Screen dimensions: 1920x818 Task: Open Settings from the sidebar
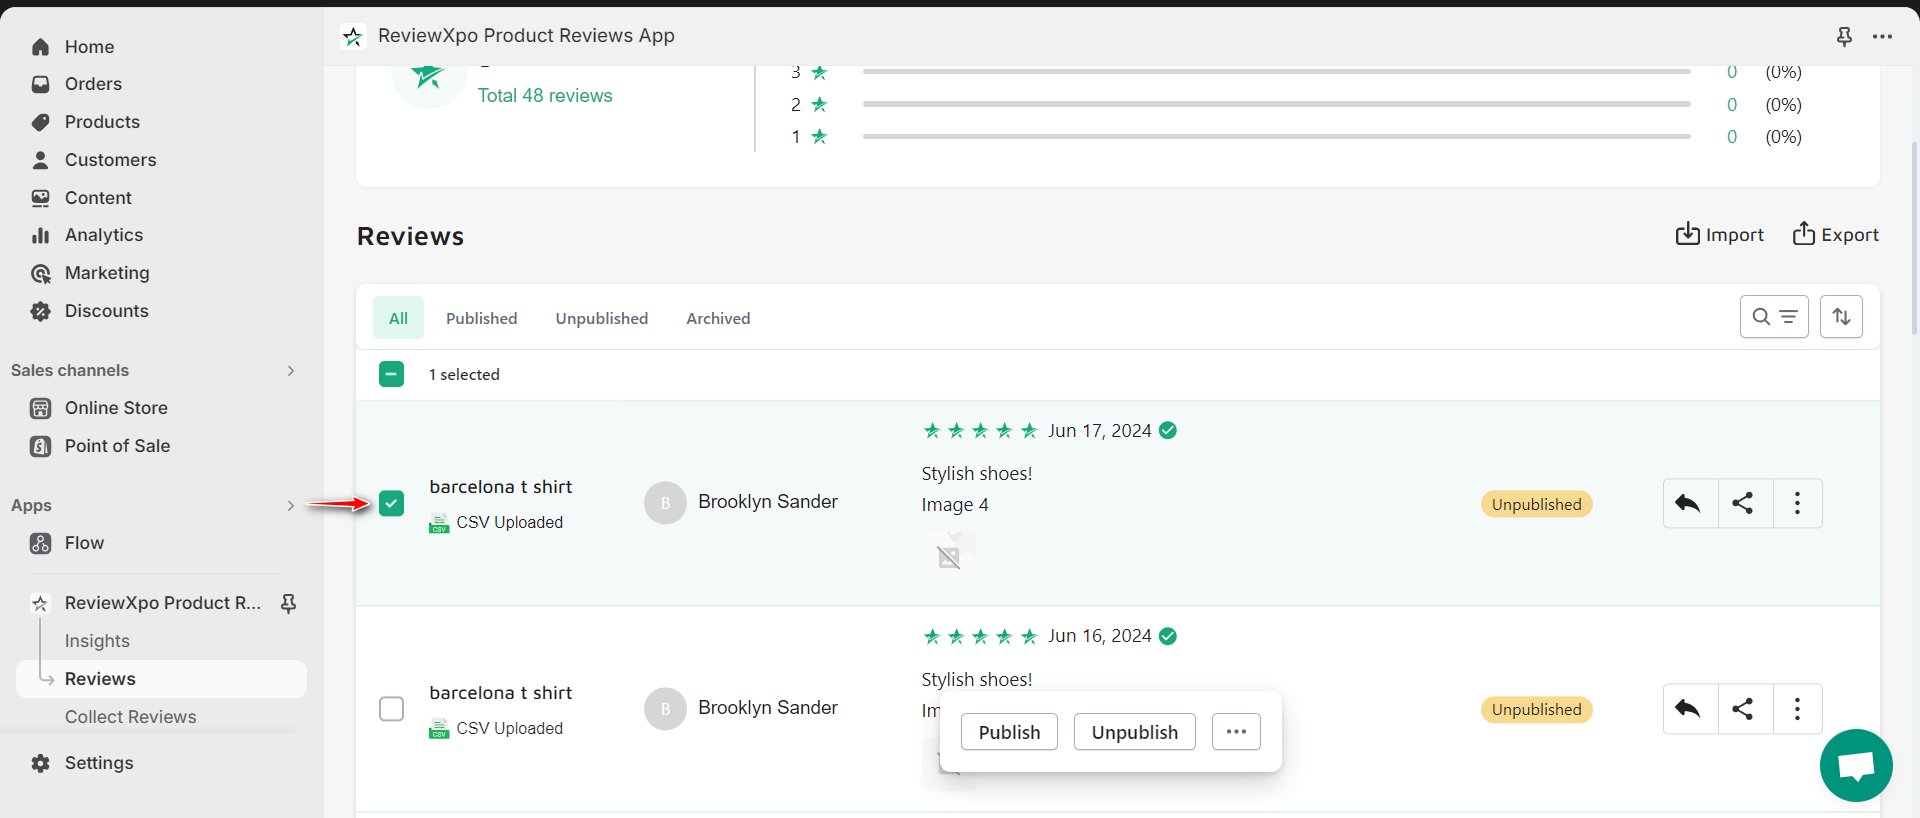coord(99,763)
